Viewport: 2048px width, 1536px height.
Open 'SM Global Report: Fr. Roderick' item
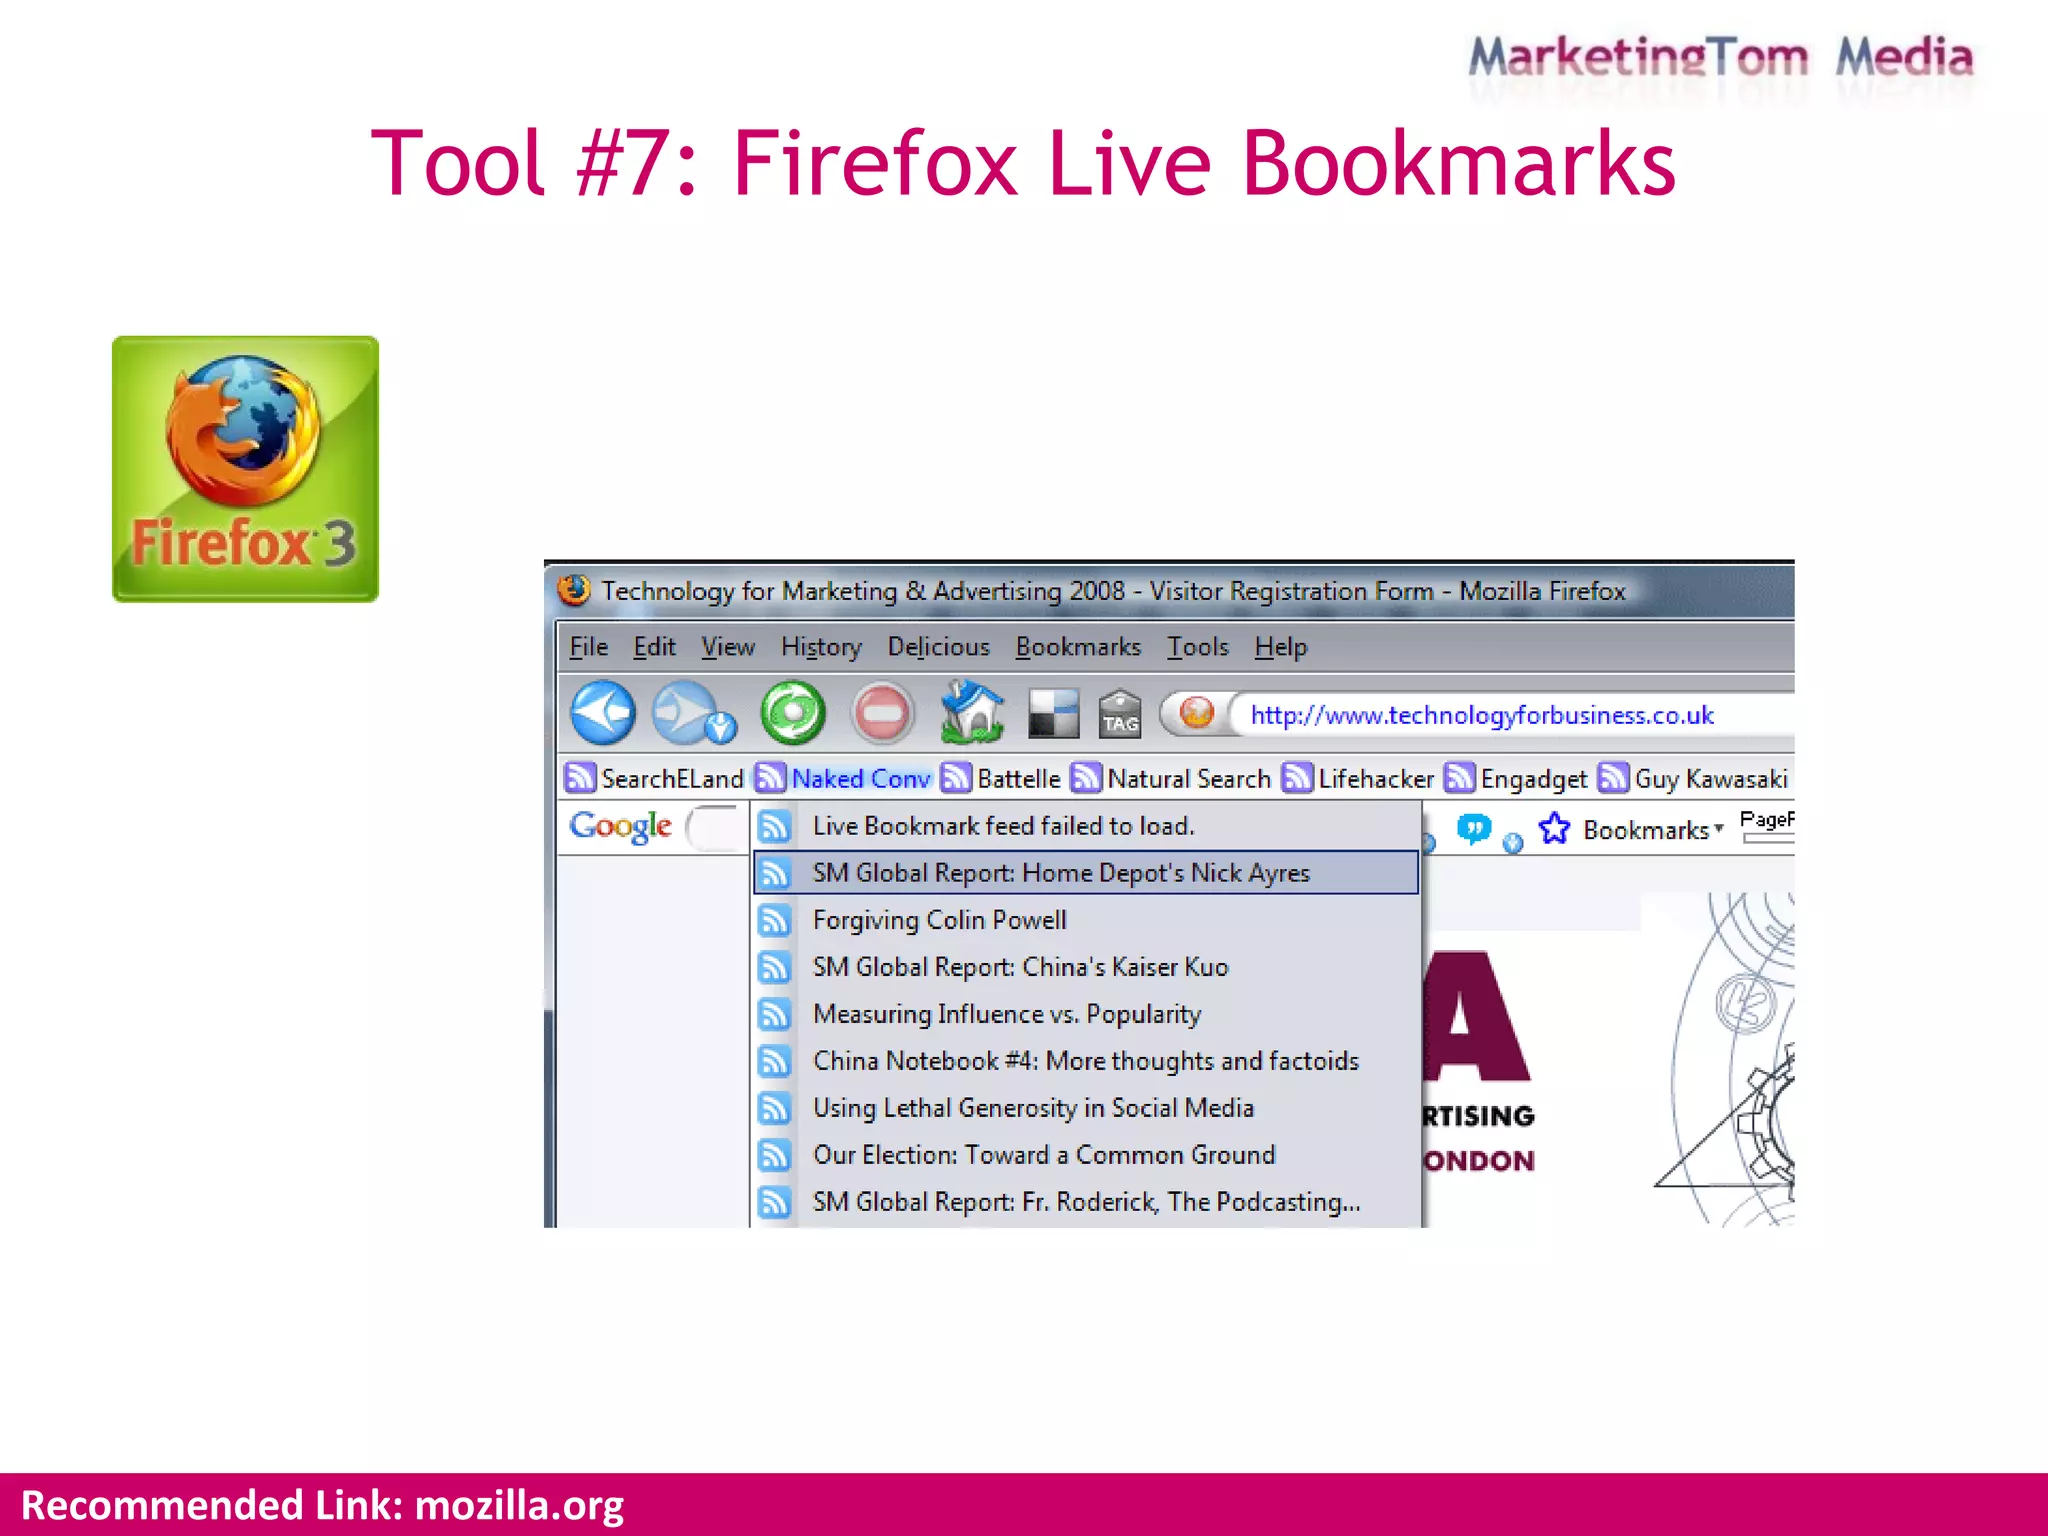[1086, 1202]
